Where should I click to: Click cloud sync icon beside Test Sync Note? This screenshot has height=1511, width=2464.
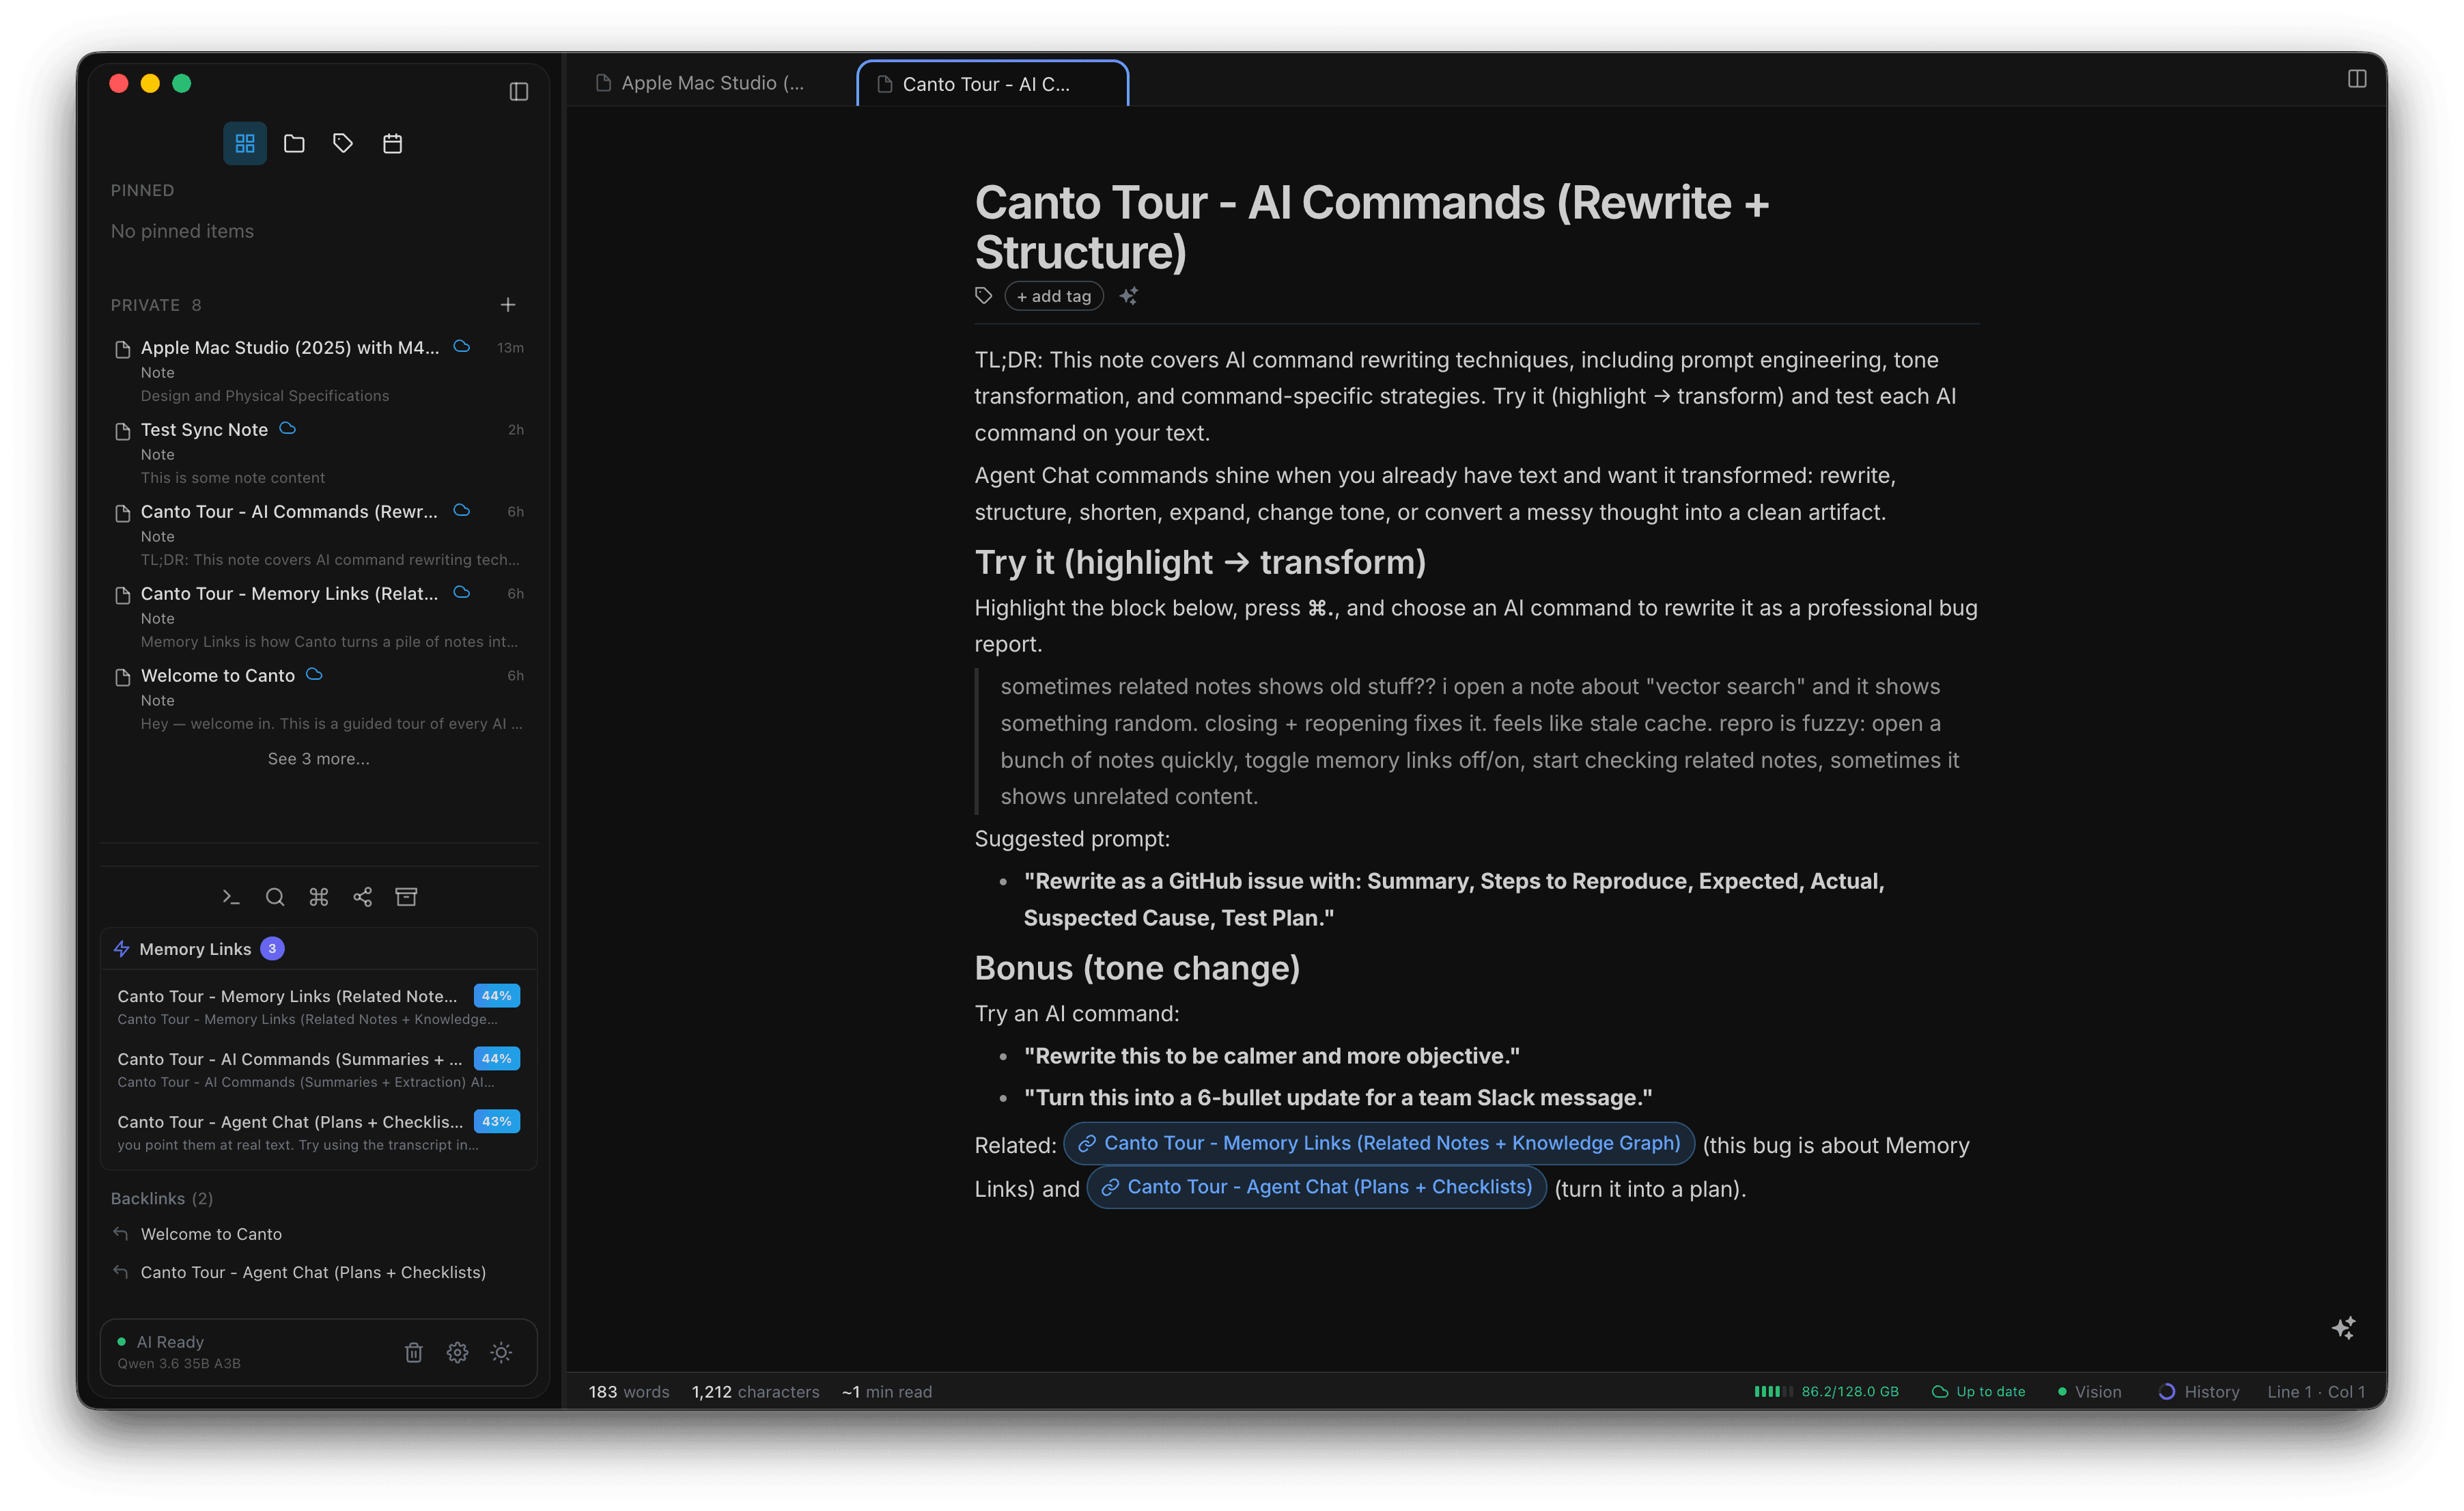click(x=288, y=428)
